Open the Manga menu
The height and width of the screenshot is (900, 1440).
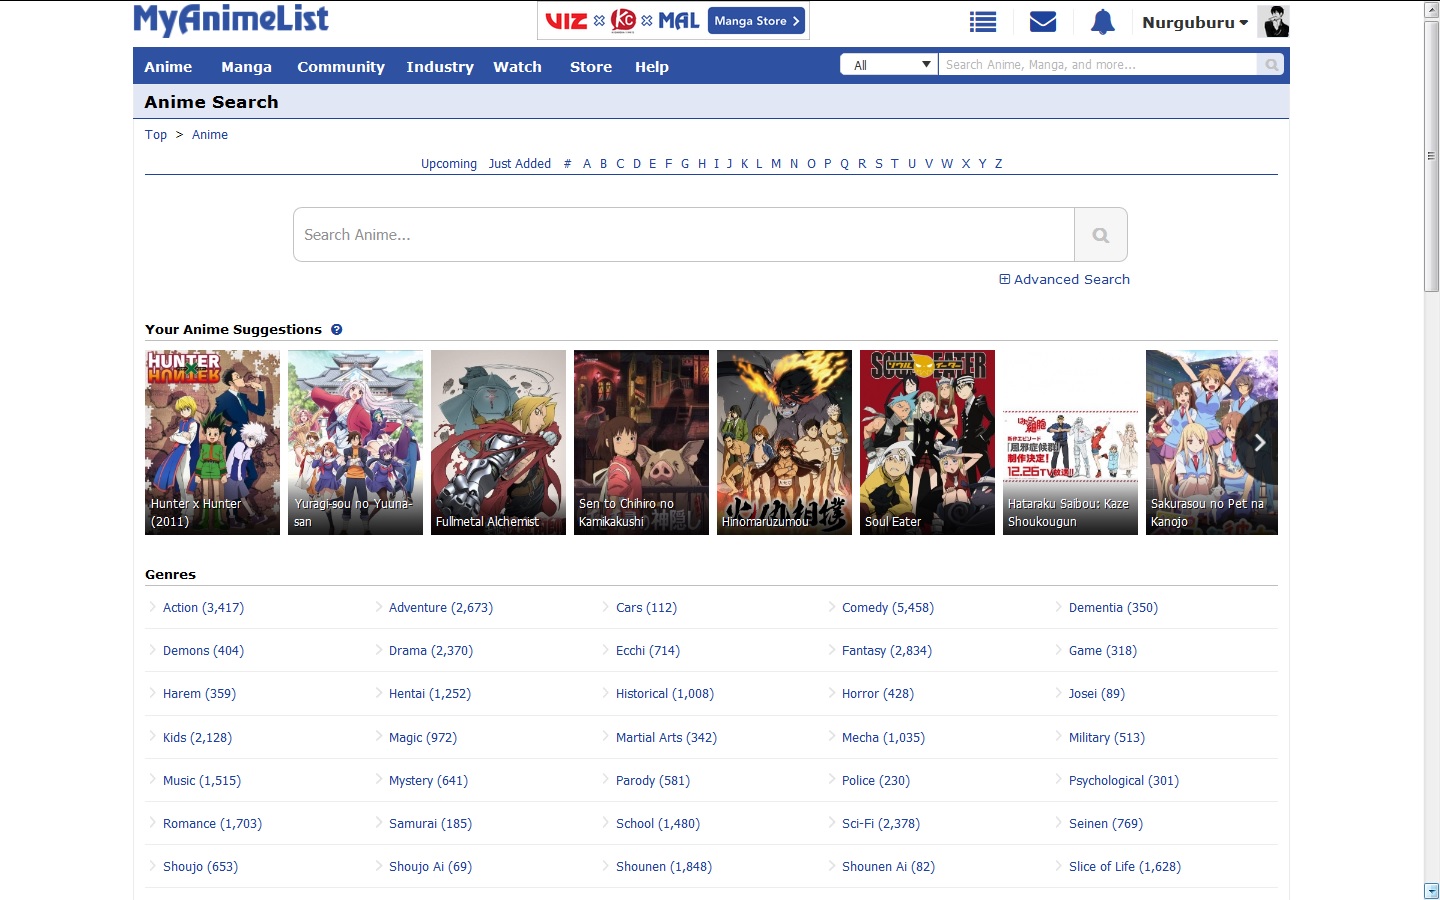click(246, 67)
